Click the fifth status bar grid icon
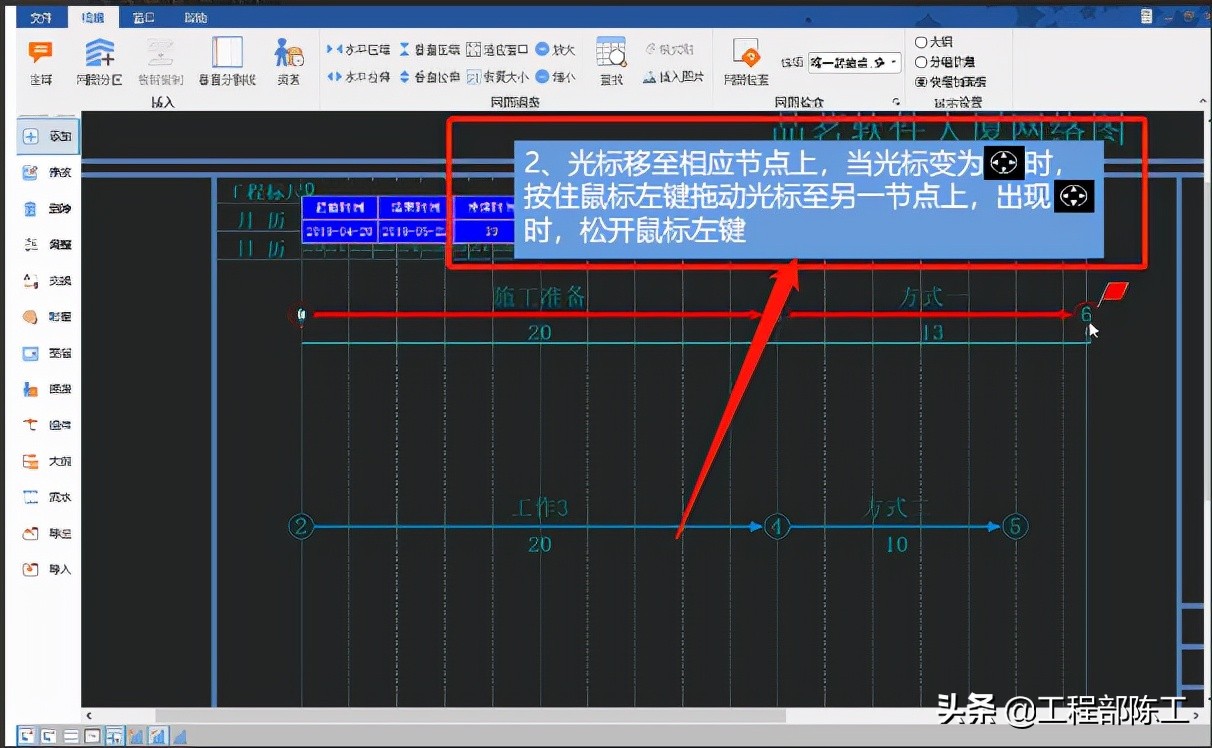Screen dimensions: 1212x748 click(114, 736)
